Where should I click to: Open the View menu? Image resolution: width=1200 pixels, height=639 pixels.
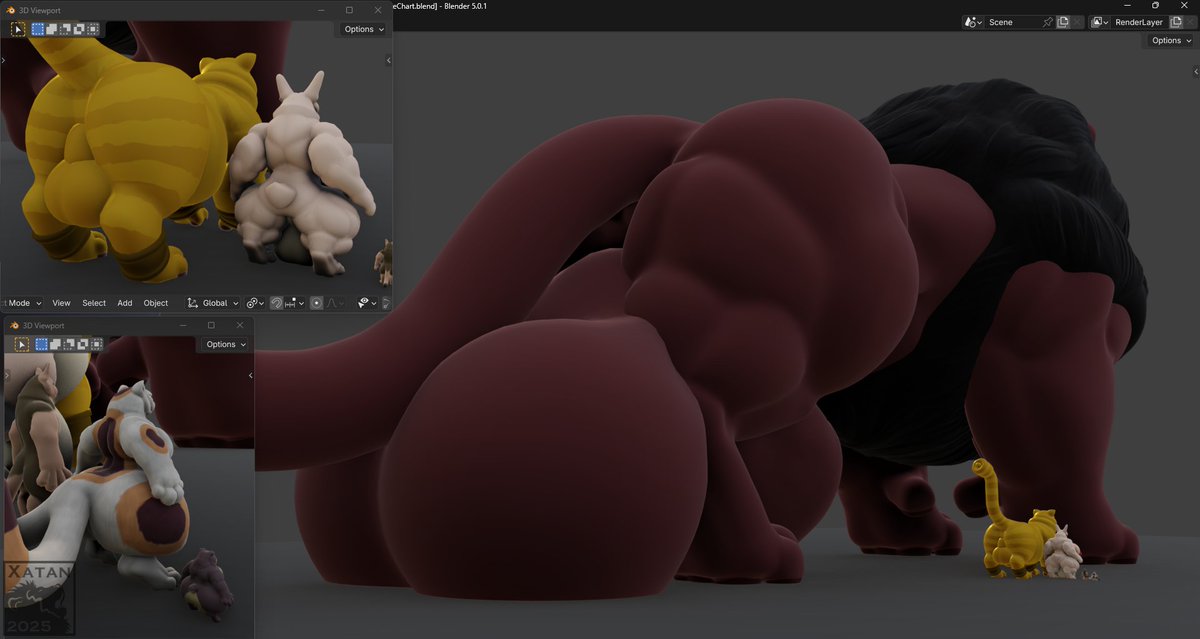tap(61, 303)
